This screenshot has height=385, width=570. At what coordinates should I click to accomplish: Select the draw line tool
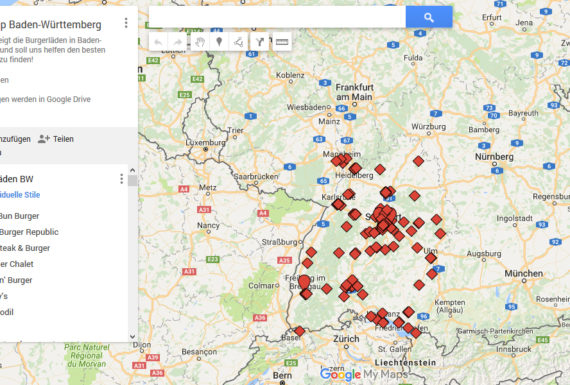coord(238,42)
